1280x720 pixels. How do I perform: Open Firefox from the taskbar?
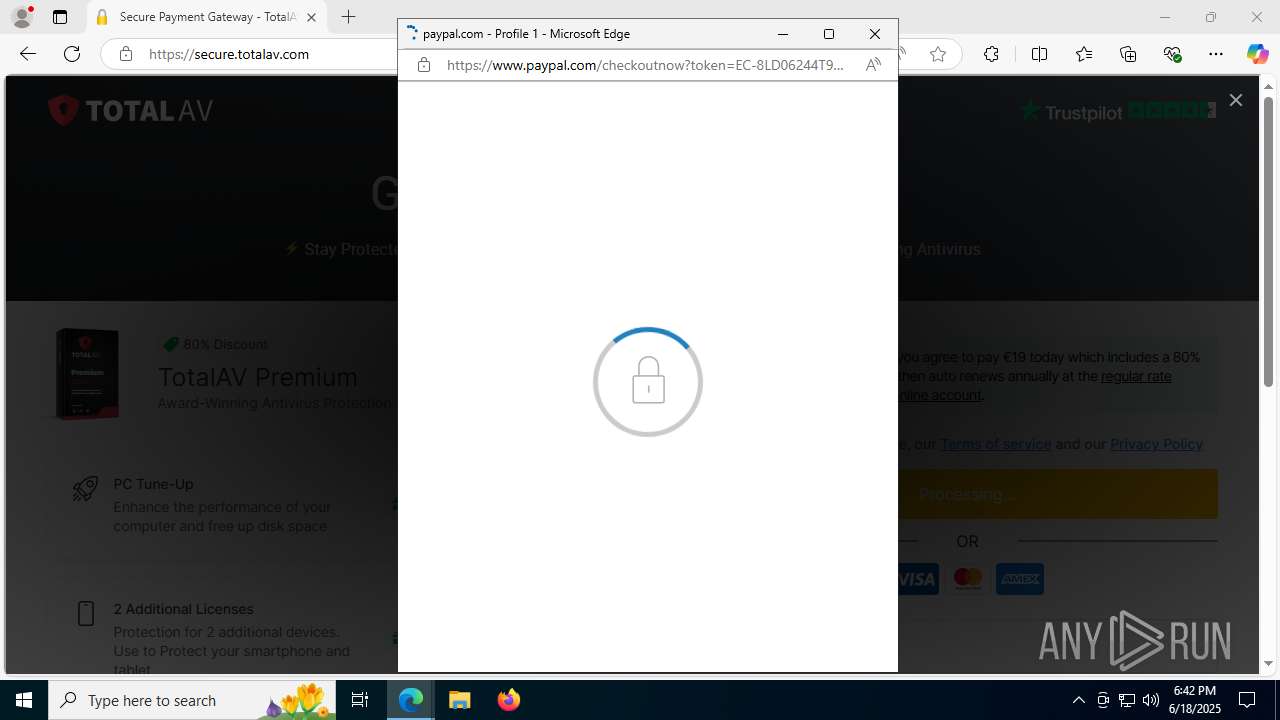point(508,700)
